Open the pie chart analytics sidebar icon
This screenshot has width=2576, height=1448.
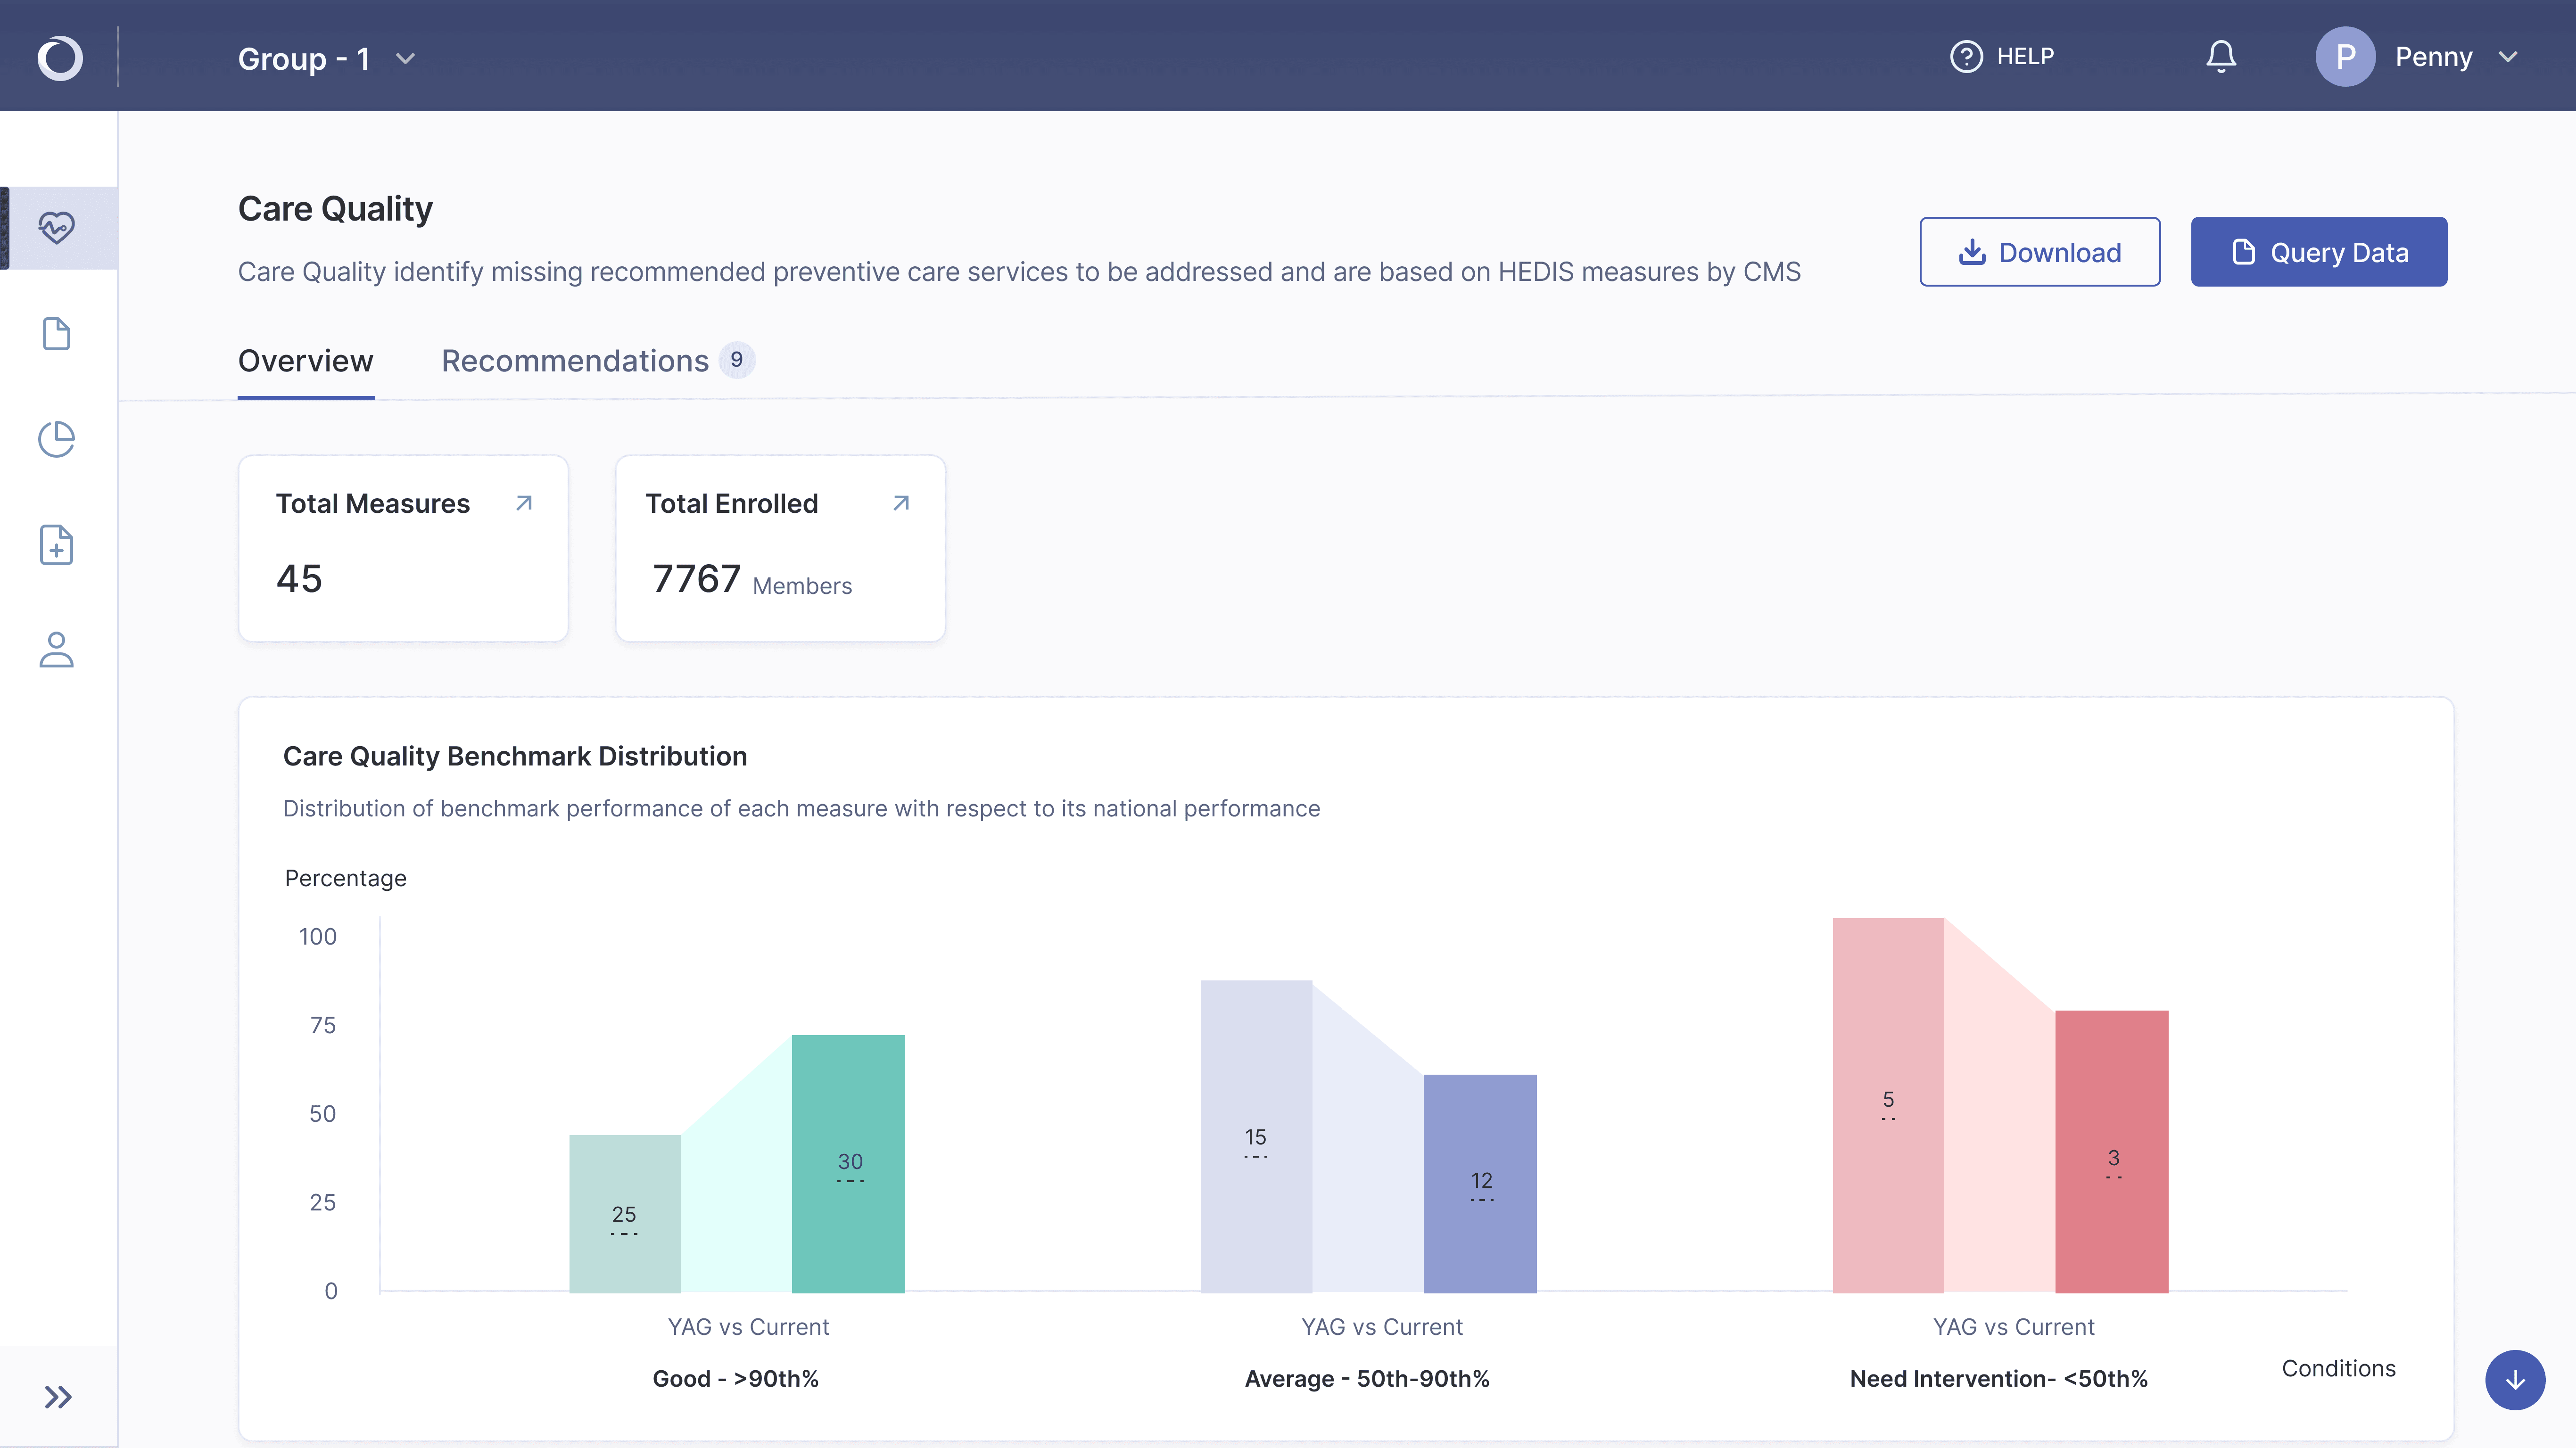tap(57, 439)
